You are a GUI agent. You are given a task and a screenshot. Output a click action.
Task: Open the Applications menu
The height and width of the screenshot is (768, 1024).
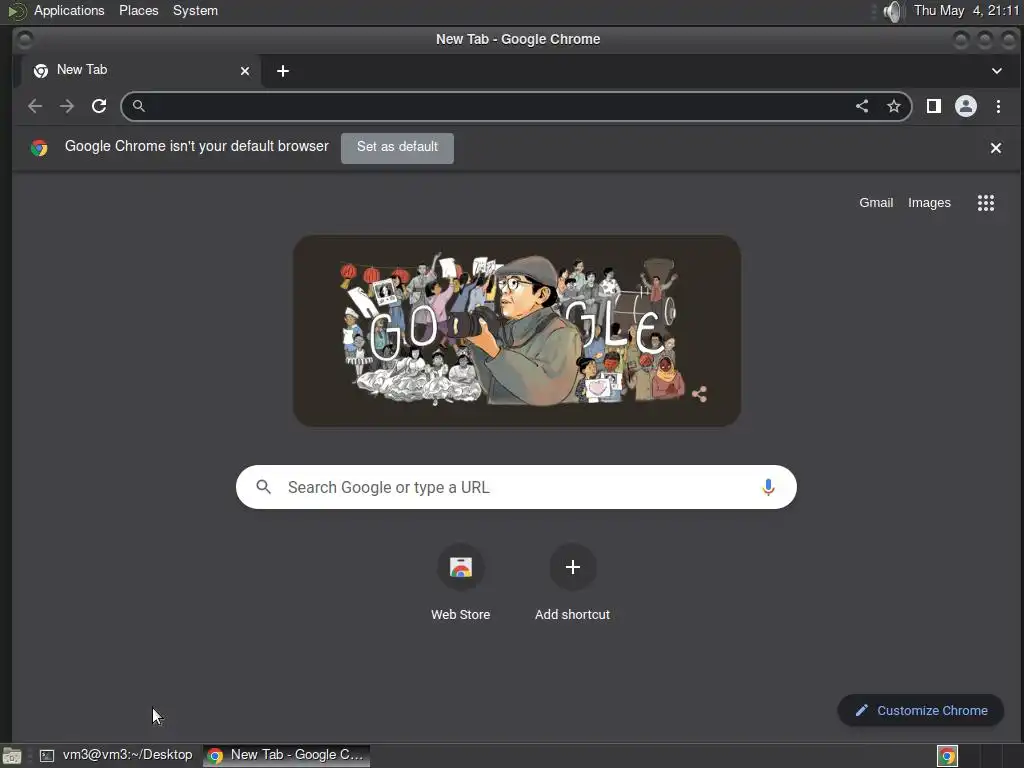point(69,10)
